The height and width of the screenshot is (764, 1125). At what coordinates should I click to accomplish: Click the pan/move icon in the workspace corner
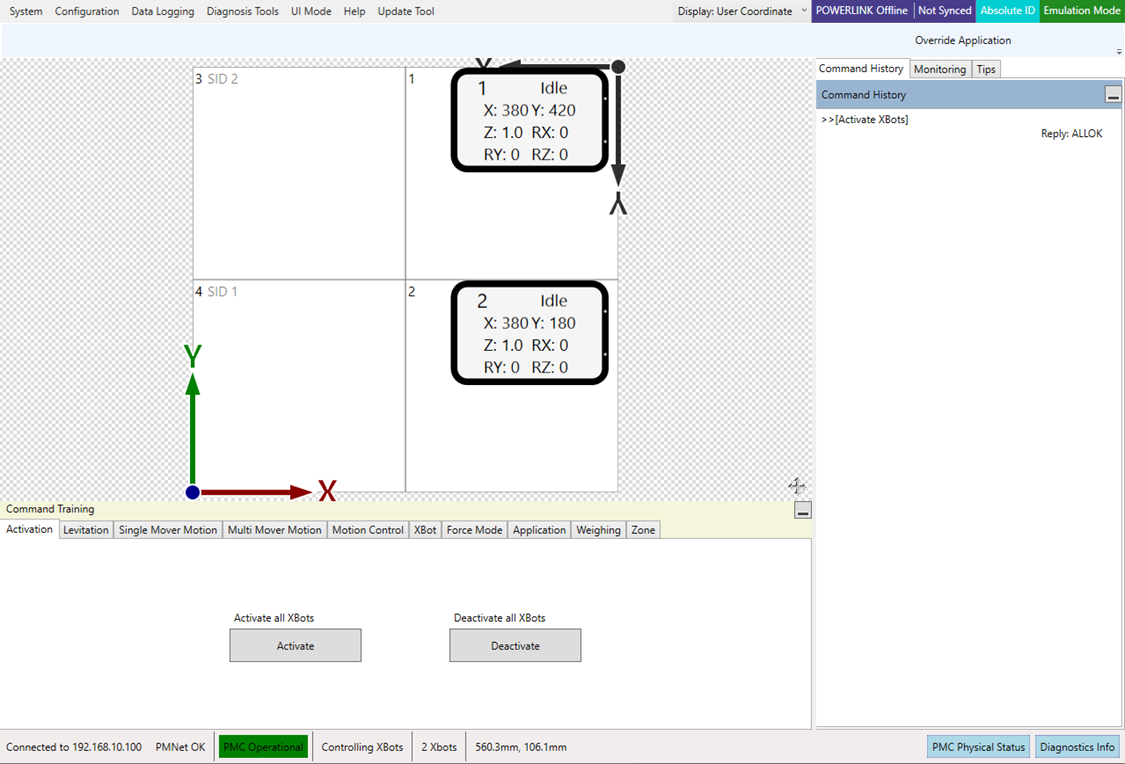pos(796,486)
